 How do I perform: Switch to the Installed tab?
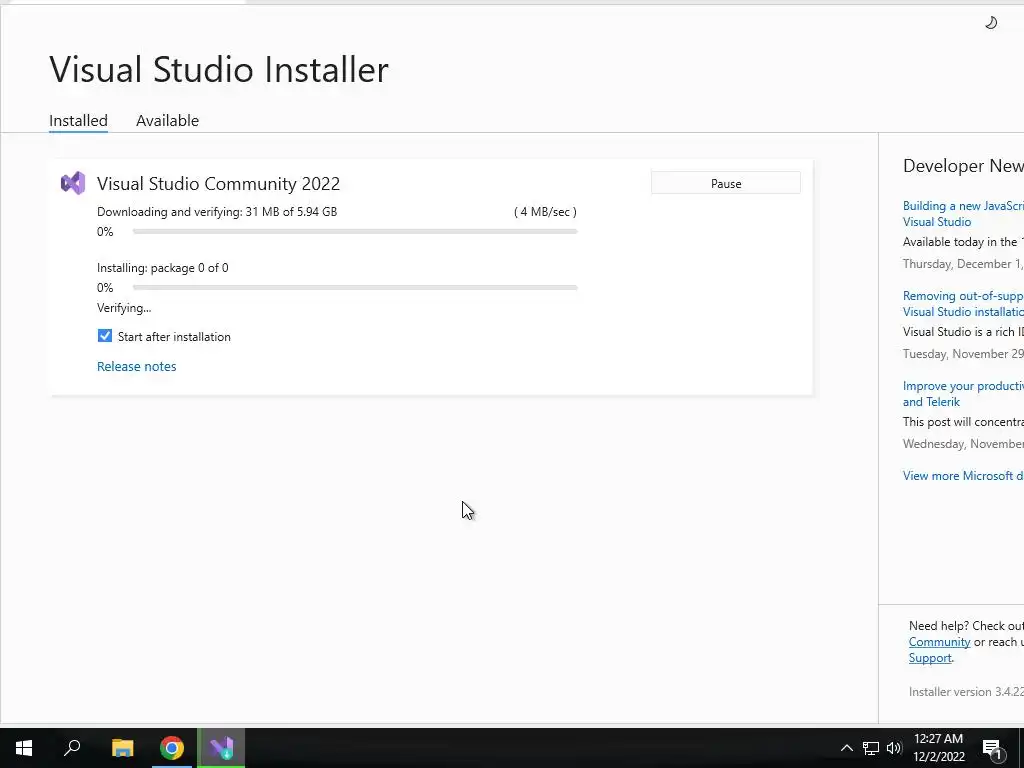[78, 121]
